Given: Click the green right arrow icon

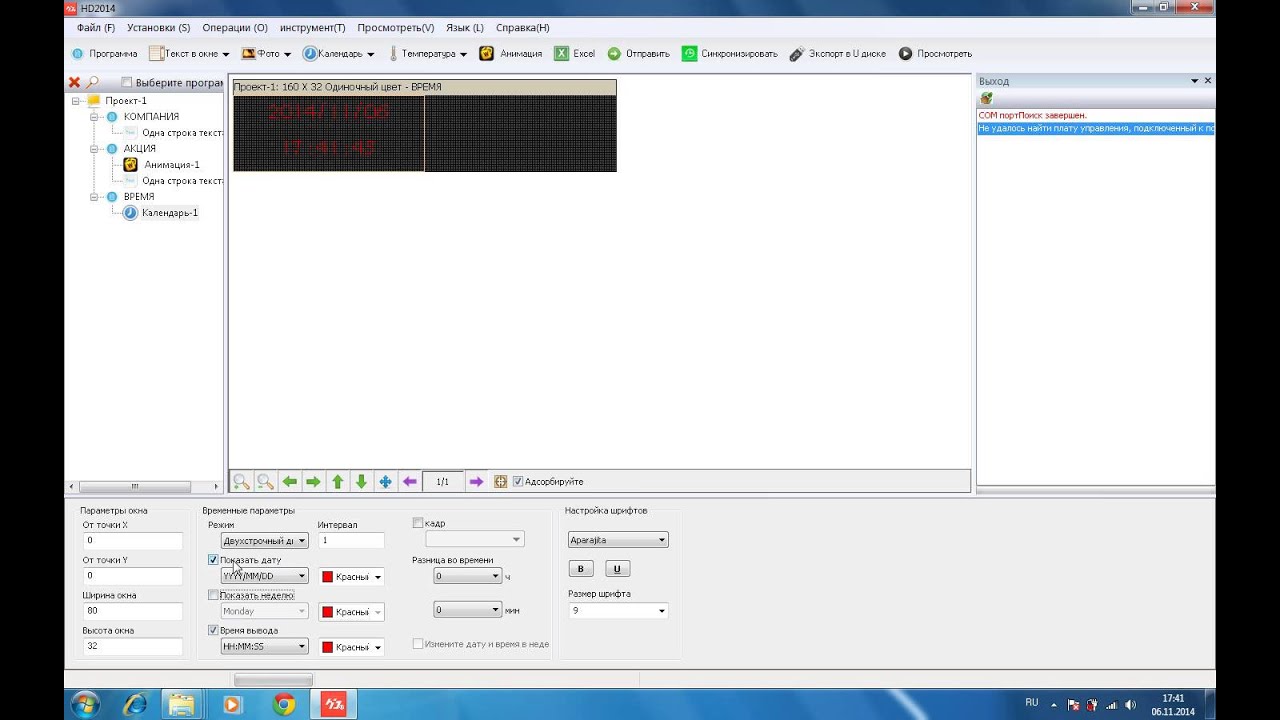Looking at the screenshot, I should tap(313, 482).
